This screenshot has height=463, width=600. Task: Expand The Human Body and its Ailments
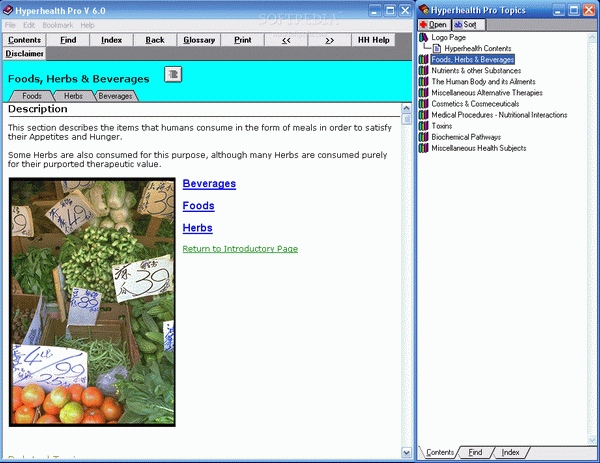[x=478, y=82]
